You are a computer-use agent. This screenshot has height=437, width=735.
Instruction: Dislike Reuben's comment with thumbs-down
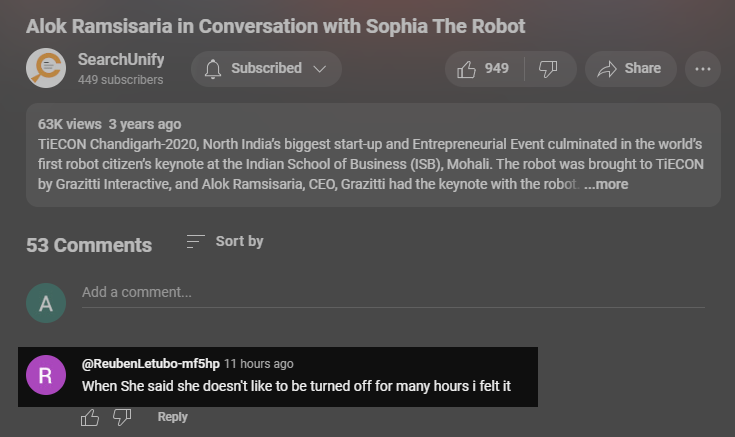(122, 417)
